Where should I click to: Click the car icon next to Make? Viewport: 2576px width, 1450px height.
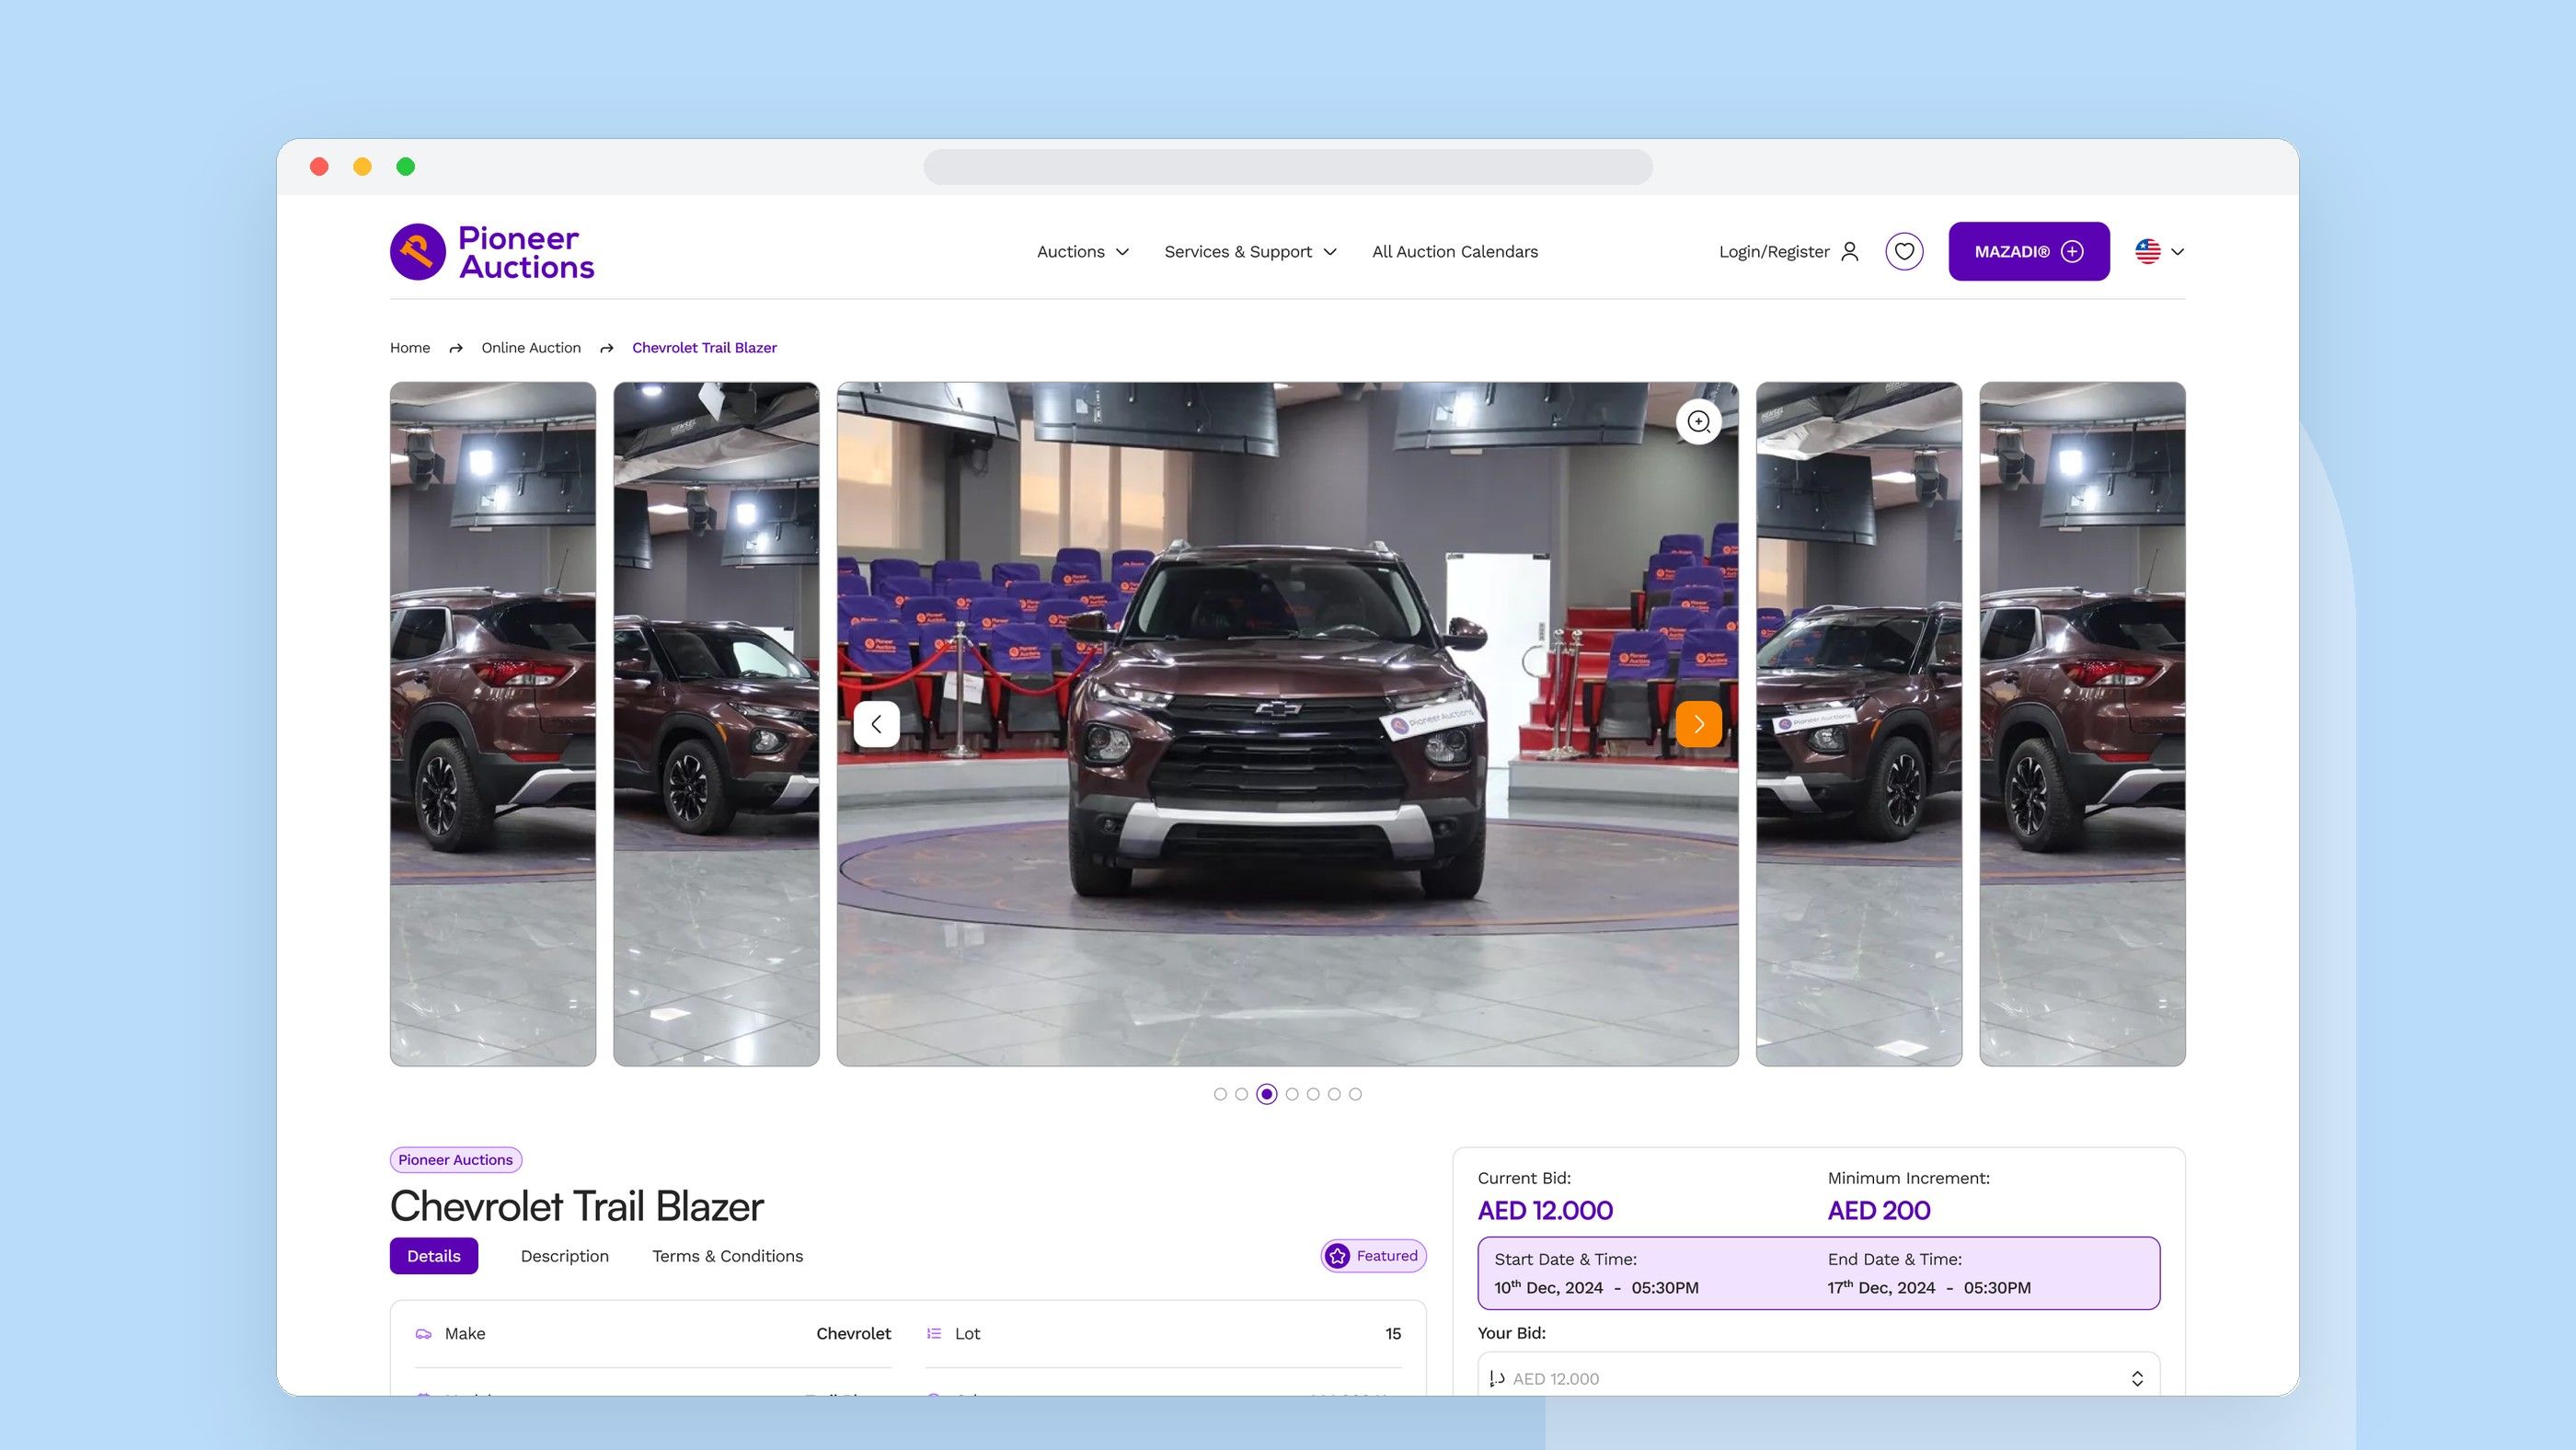424,1334
